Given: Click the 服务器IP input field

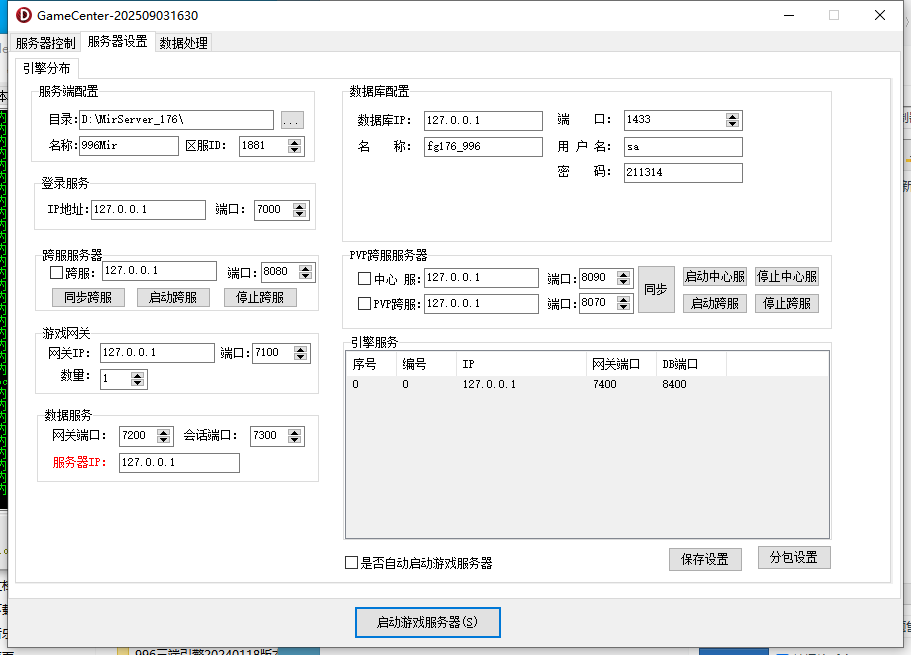Looking at the screenshot, I should pyautogui.click(x=179, y=463).
